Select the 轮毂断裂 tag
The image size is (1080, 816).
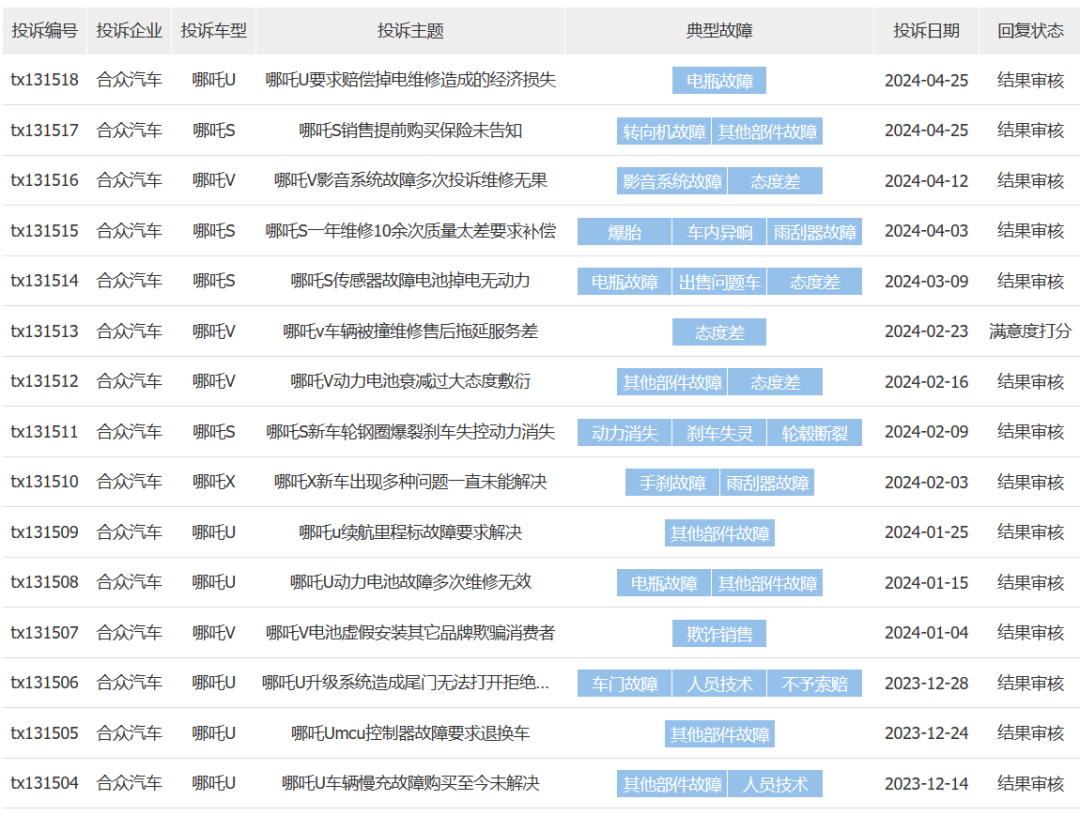[x=814, y=433]
